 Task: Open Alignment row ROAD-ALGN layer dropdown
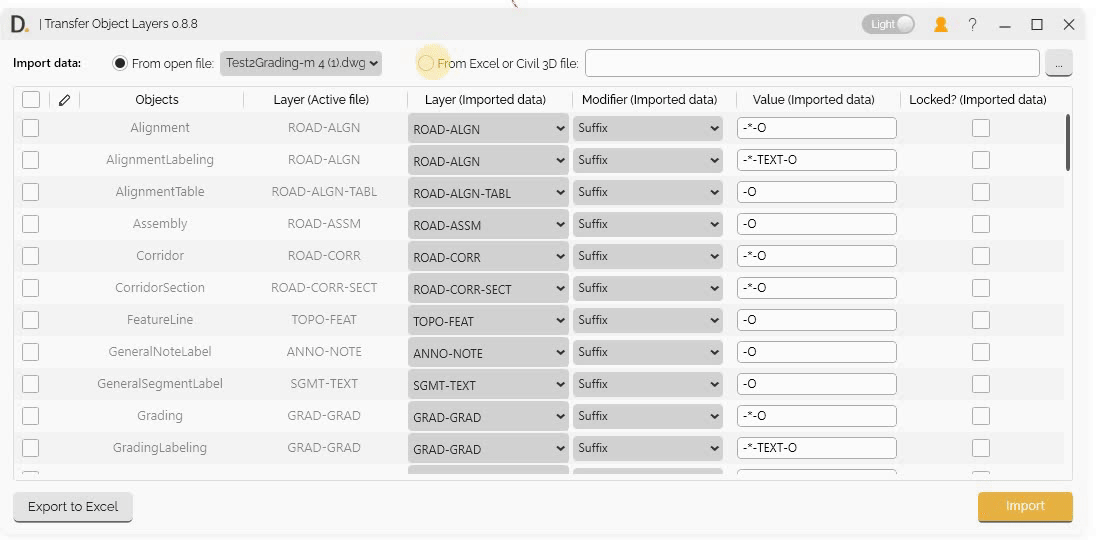(488, 129)
